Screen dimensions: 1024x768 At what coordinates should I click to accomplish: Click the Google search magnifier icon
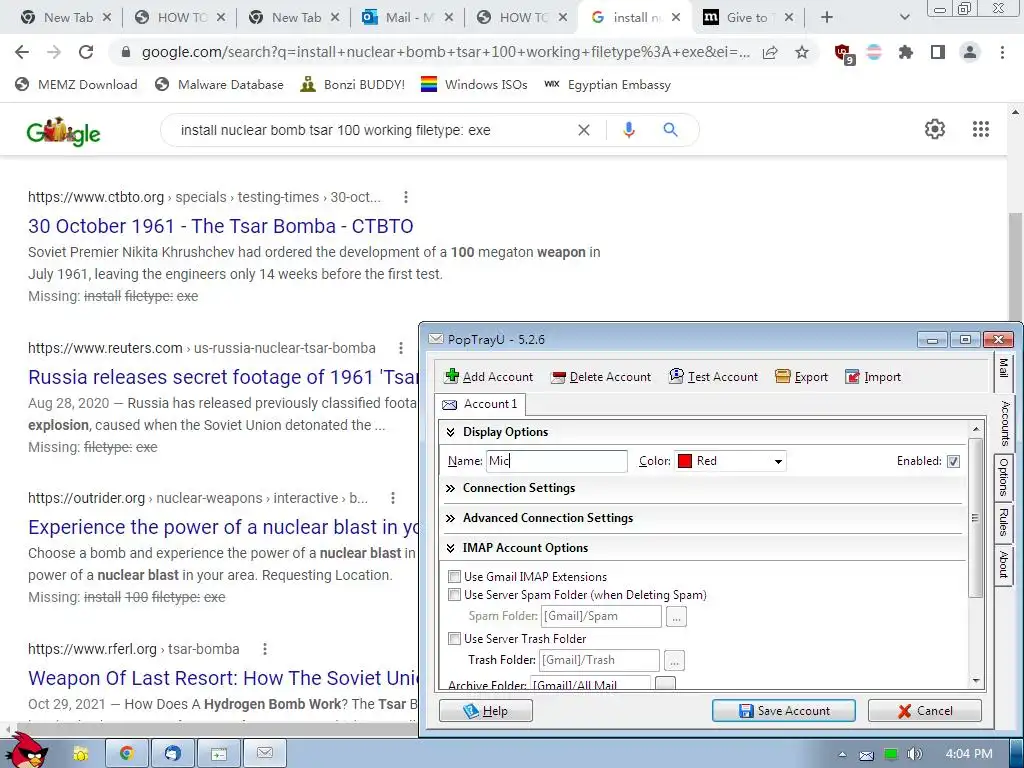tap(670, 130)
